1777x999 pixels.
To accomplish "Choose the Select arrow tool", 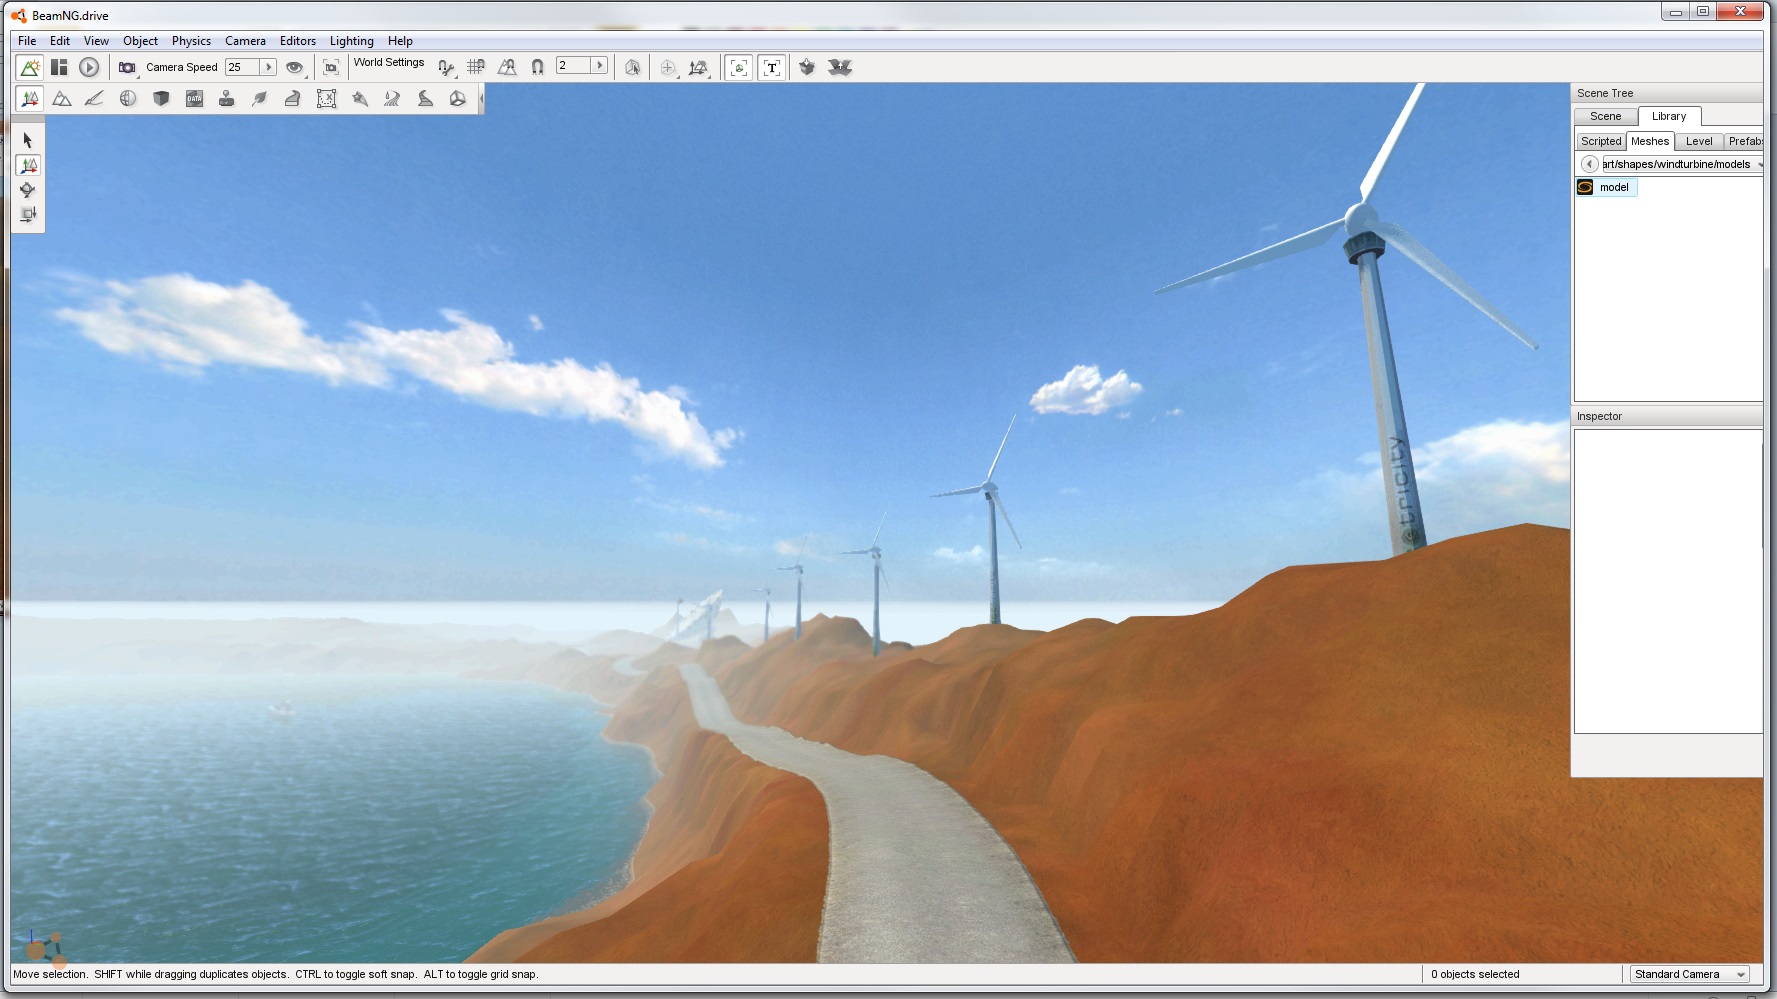I will coord(28,140).
